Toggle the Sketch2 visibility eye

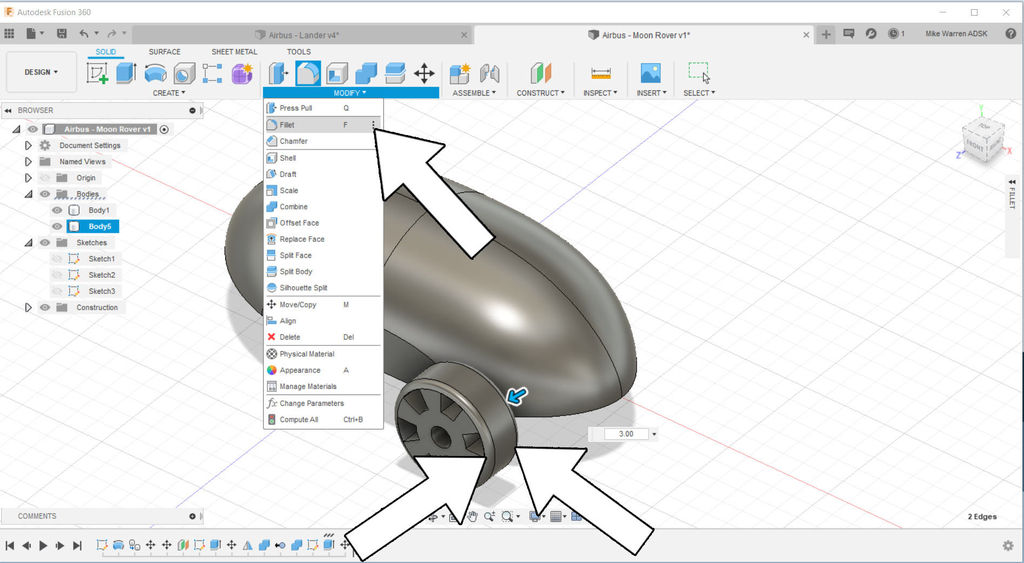click(x=57, y=275)
